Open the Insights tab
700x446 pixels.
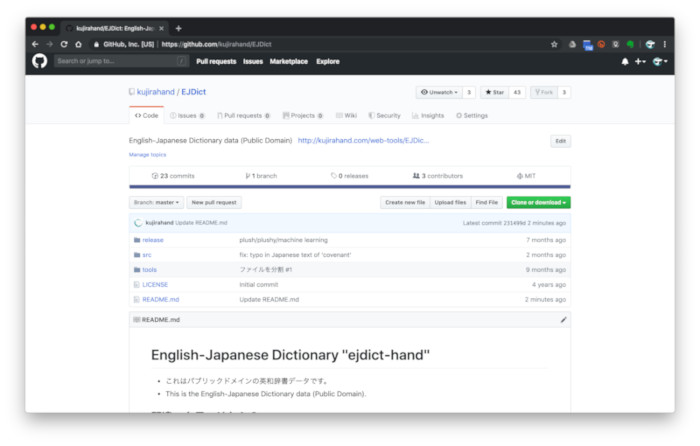(x=428, y=115)
